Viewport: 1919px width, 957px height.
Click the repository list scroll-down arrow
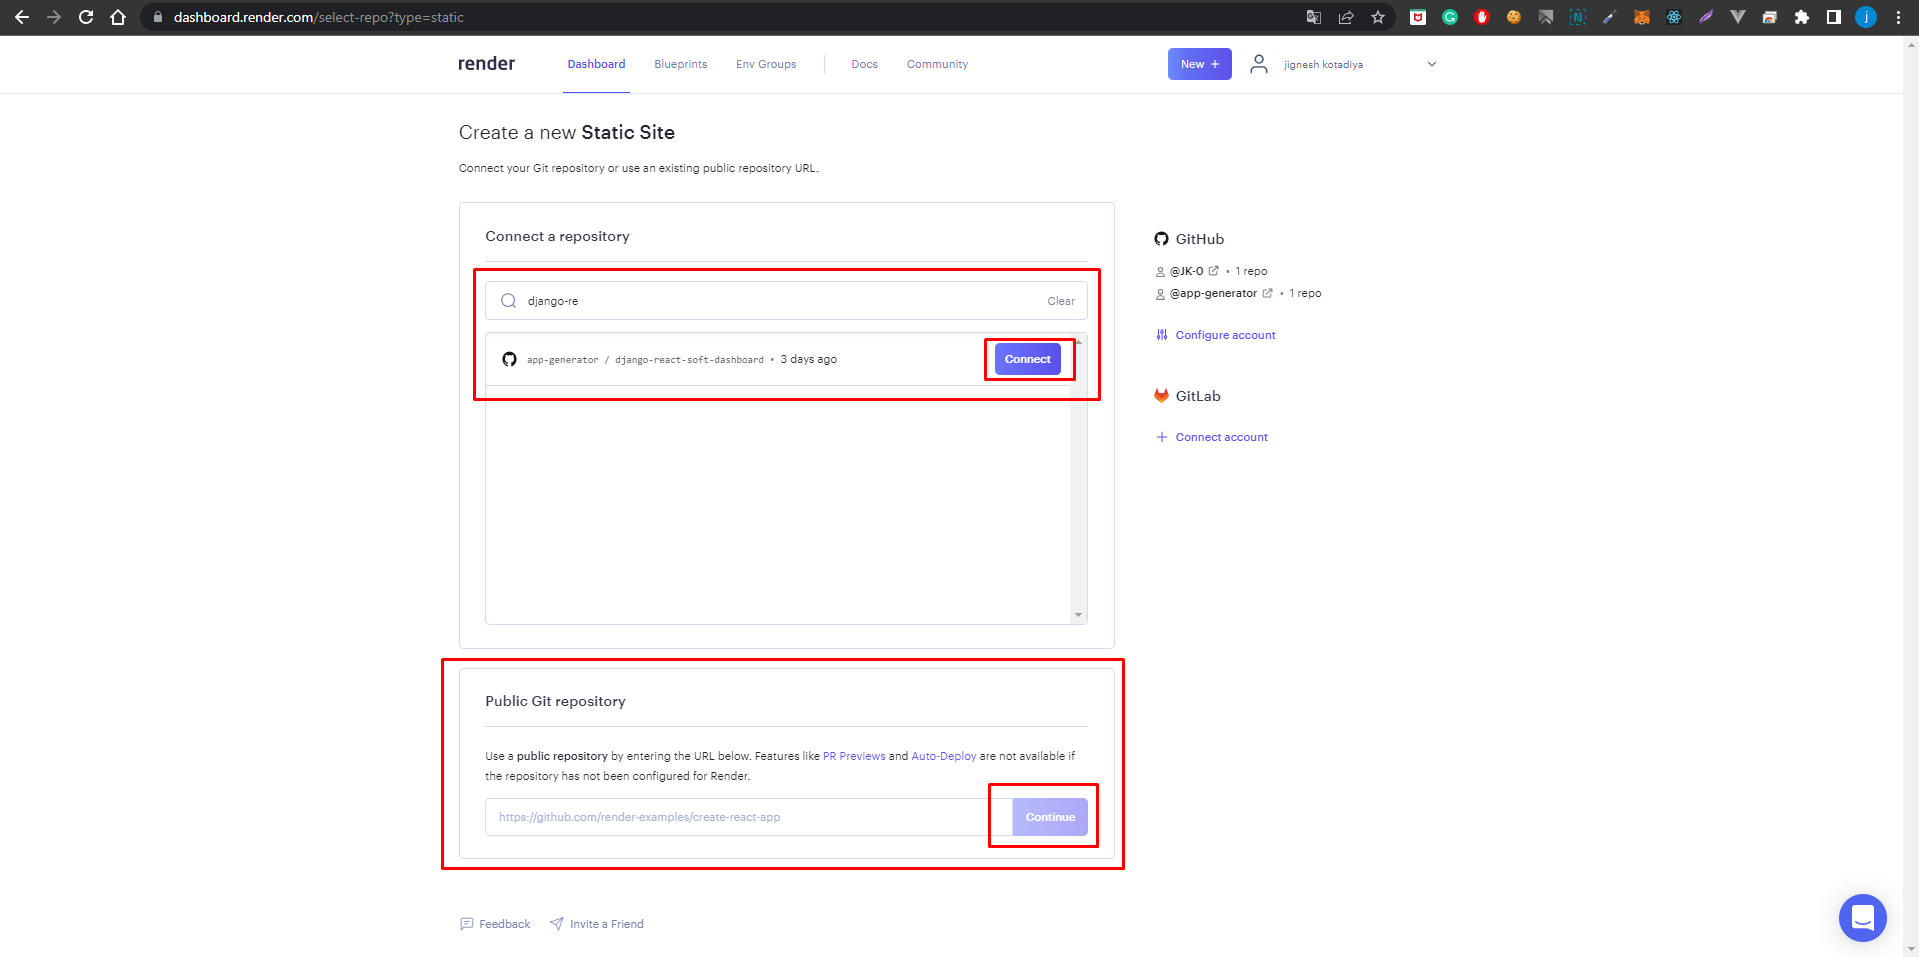click(1077, 613)
